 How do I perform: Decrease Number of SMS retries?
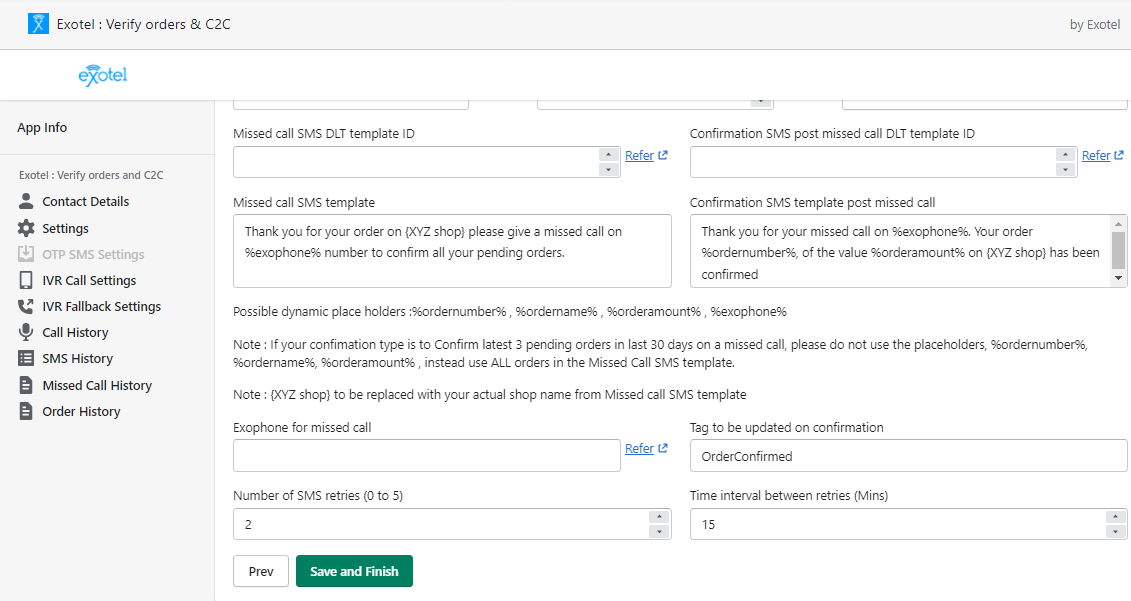pos(659,532)
